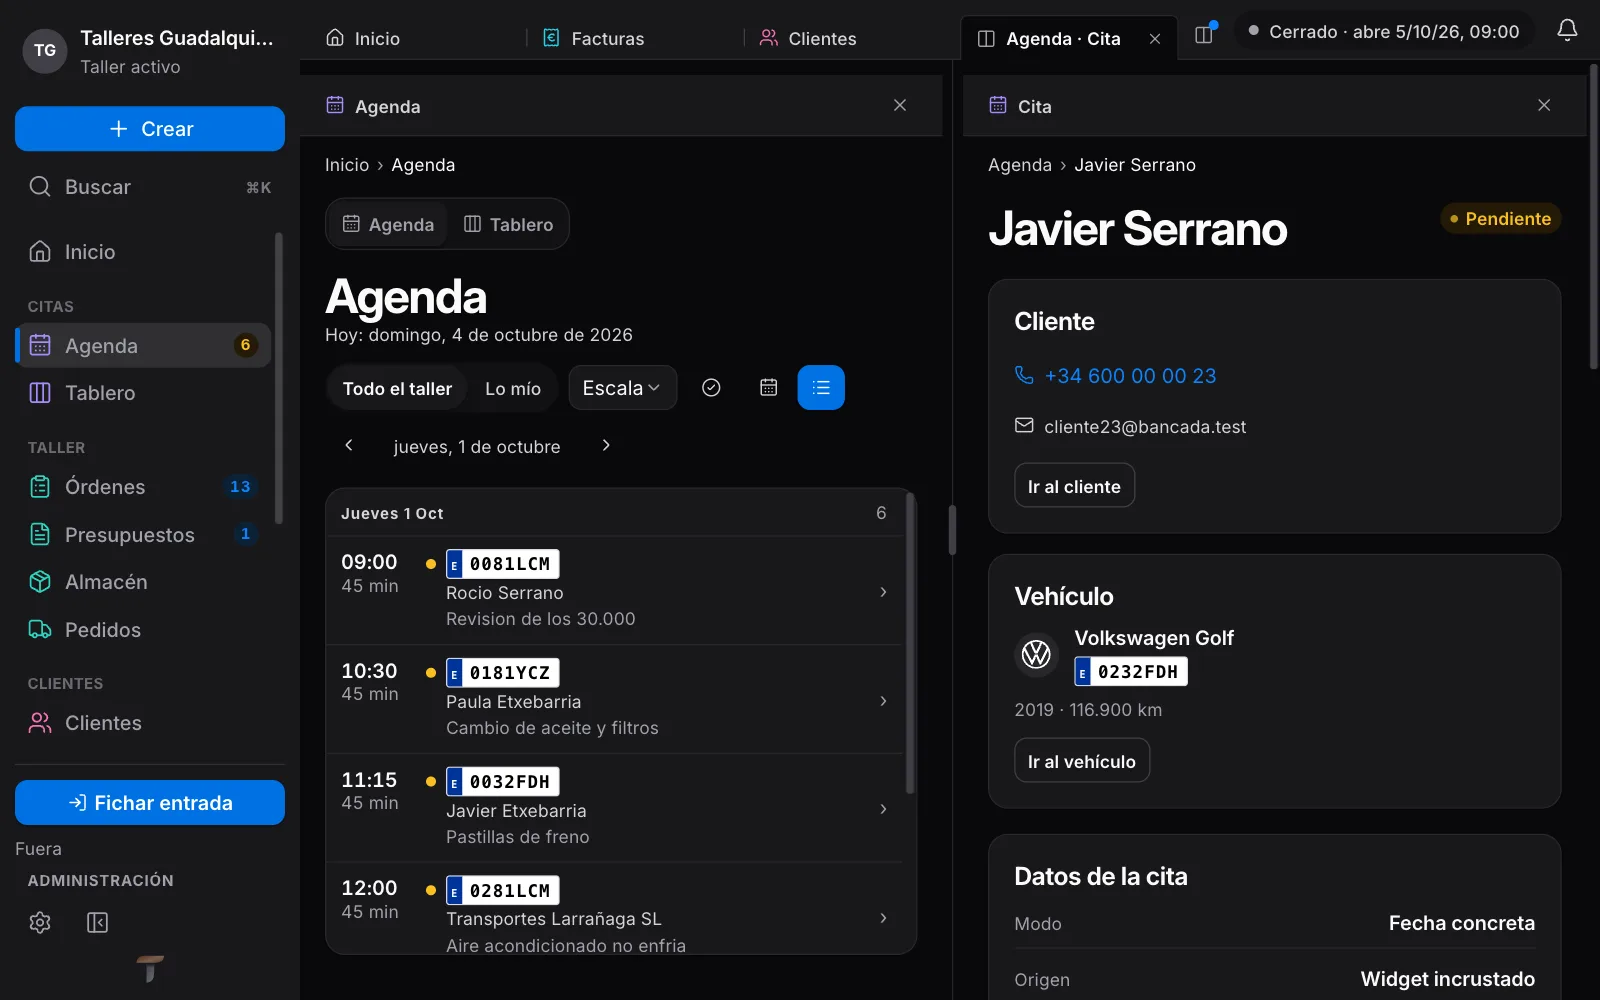Open the Buscar search field

(x=150, y=187)
